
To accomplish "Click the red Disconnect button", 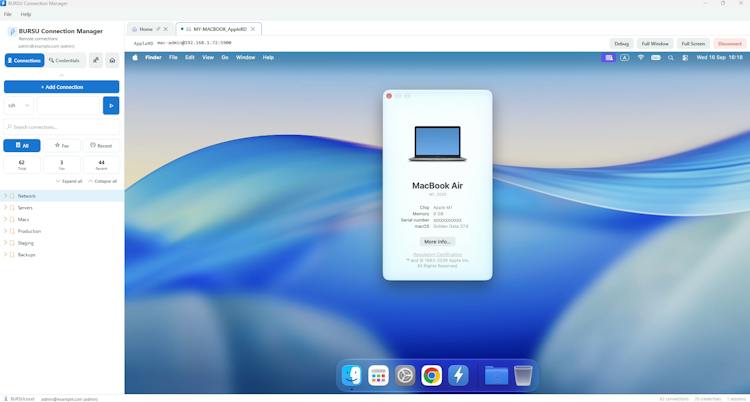I will click(x=730, y=44).
